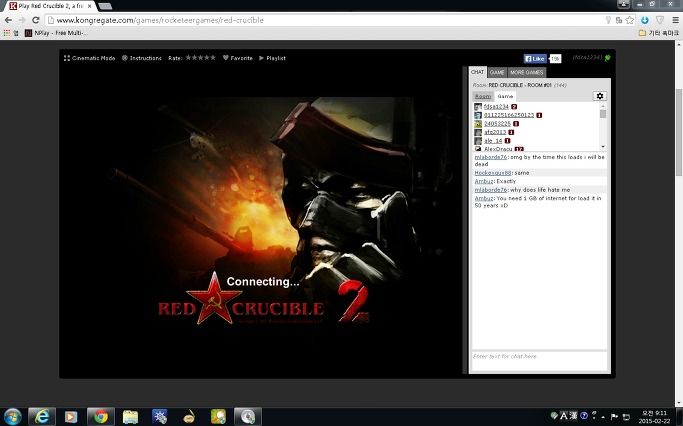683x426 pixels.
Task: Rate the game with the star rating
Action: click(x=200, y=57)
